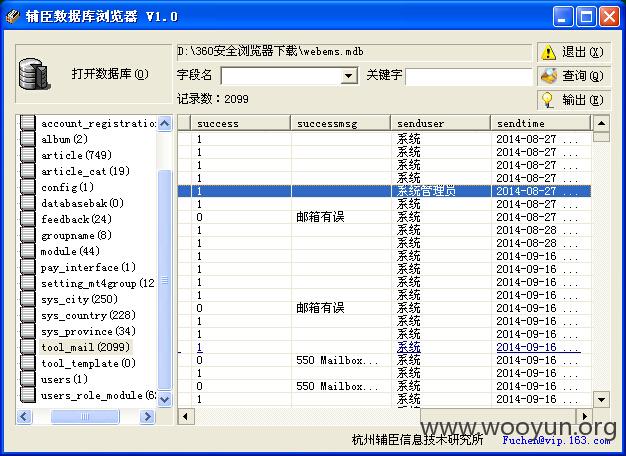Click the first 邮箱有误 cell dated 2014-08-27
Image resolution: width=626 pixels, height=456 pixels.
(341, 217)
